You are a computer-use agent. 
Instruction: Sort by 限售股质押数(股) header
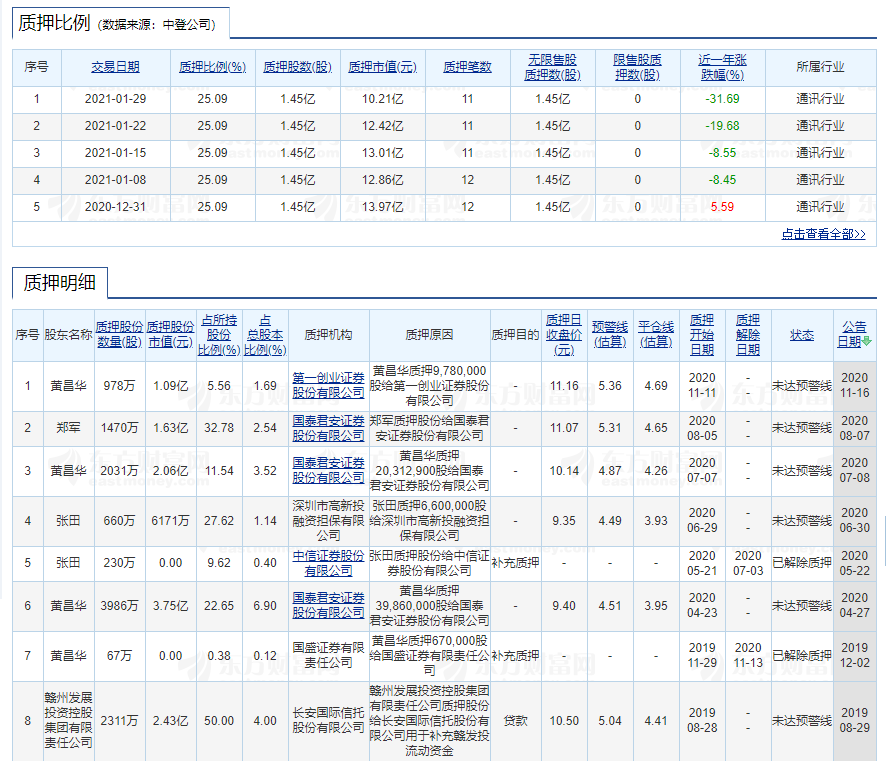(637, 67)
